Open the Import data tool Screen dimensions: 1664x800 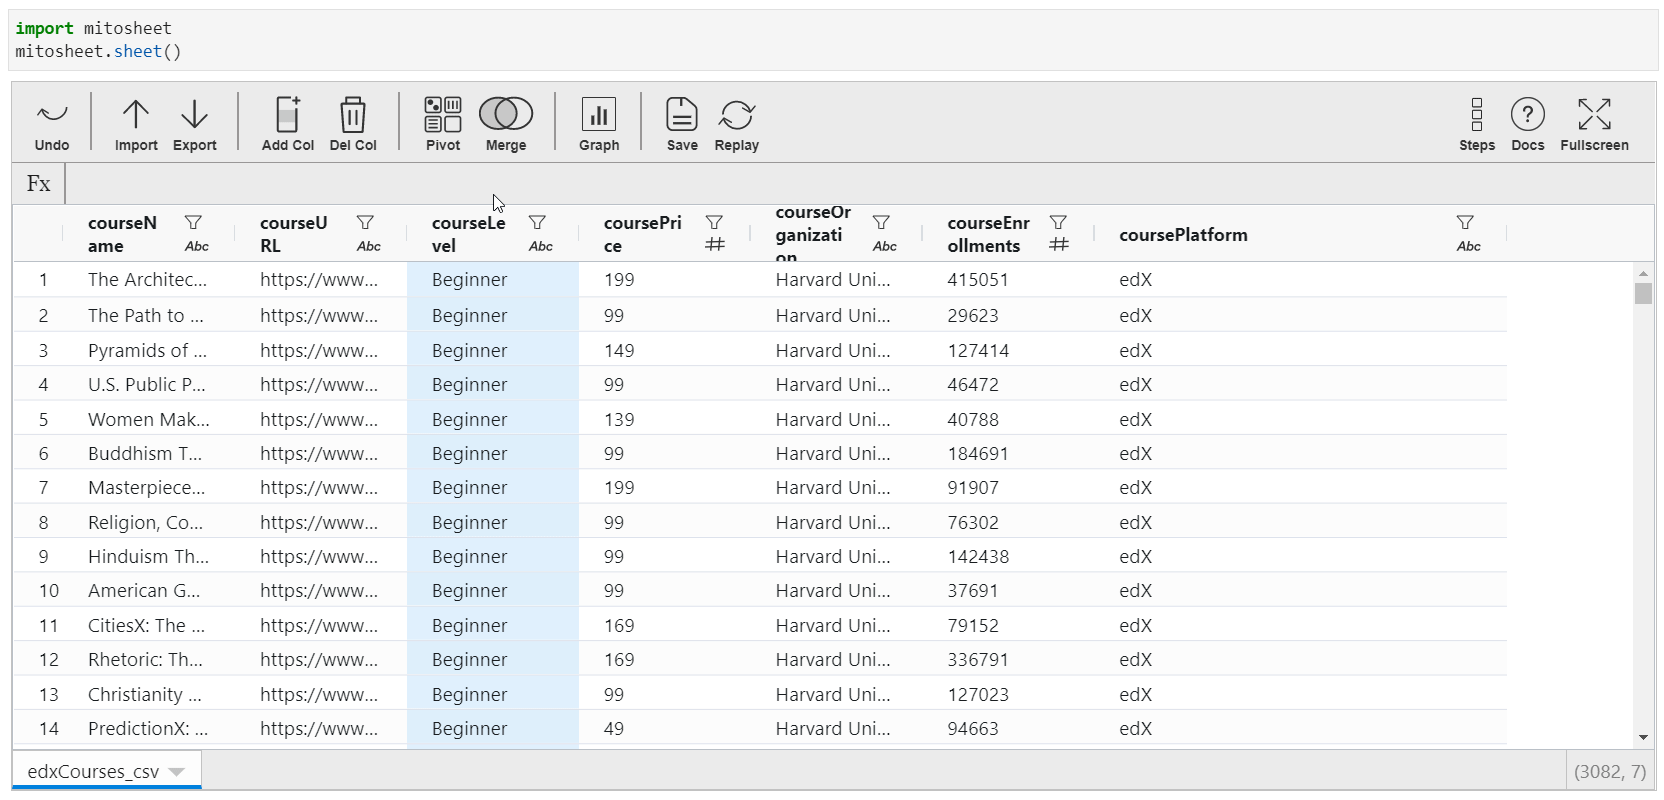[x=136, y=123]
